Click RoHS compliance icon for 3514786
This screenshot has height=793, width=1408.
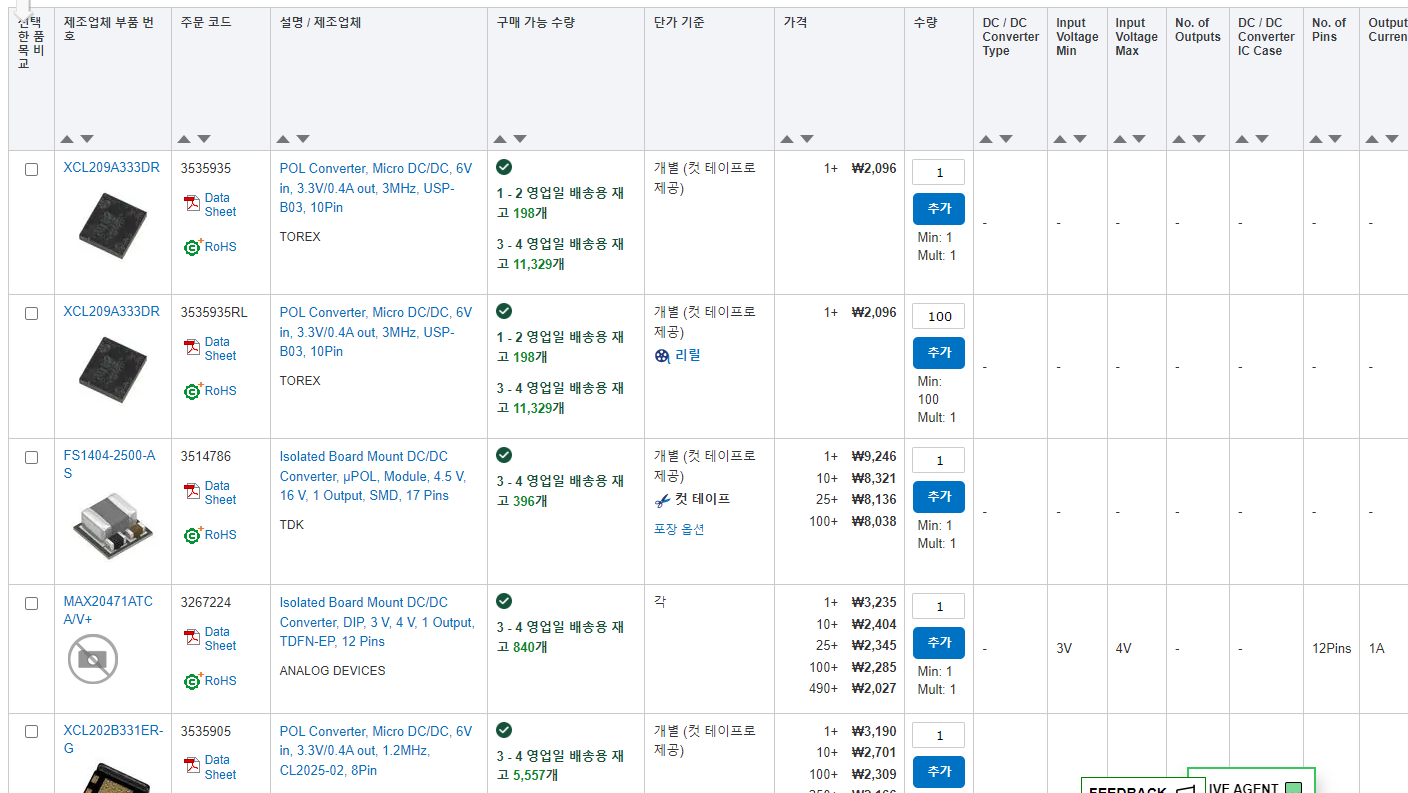[193, 534]
